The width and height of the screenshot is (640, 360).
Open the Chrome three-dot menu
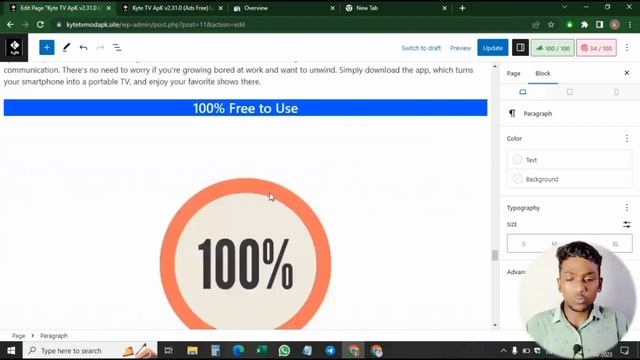[630, 24]
